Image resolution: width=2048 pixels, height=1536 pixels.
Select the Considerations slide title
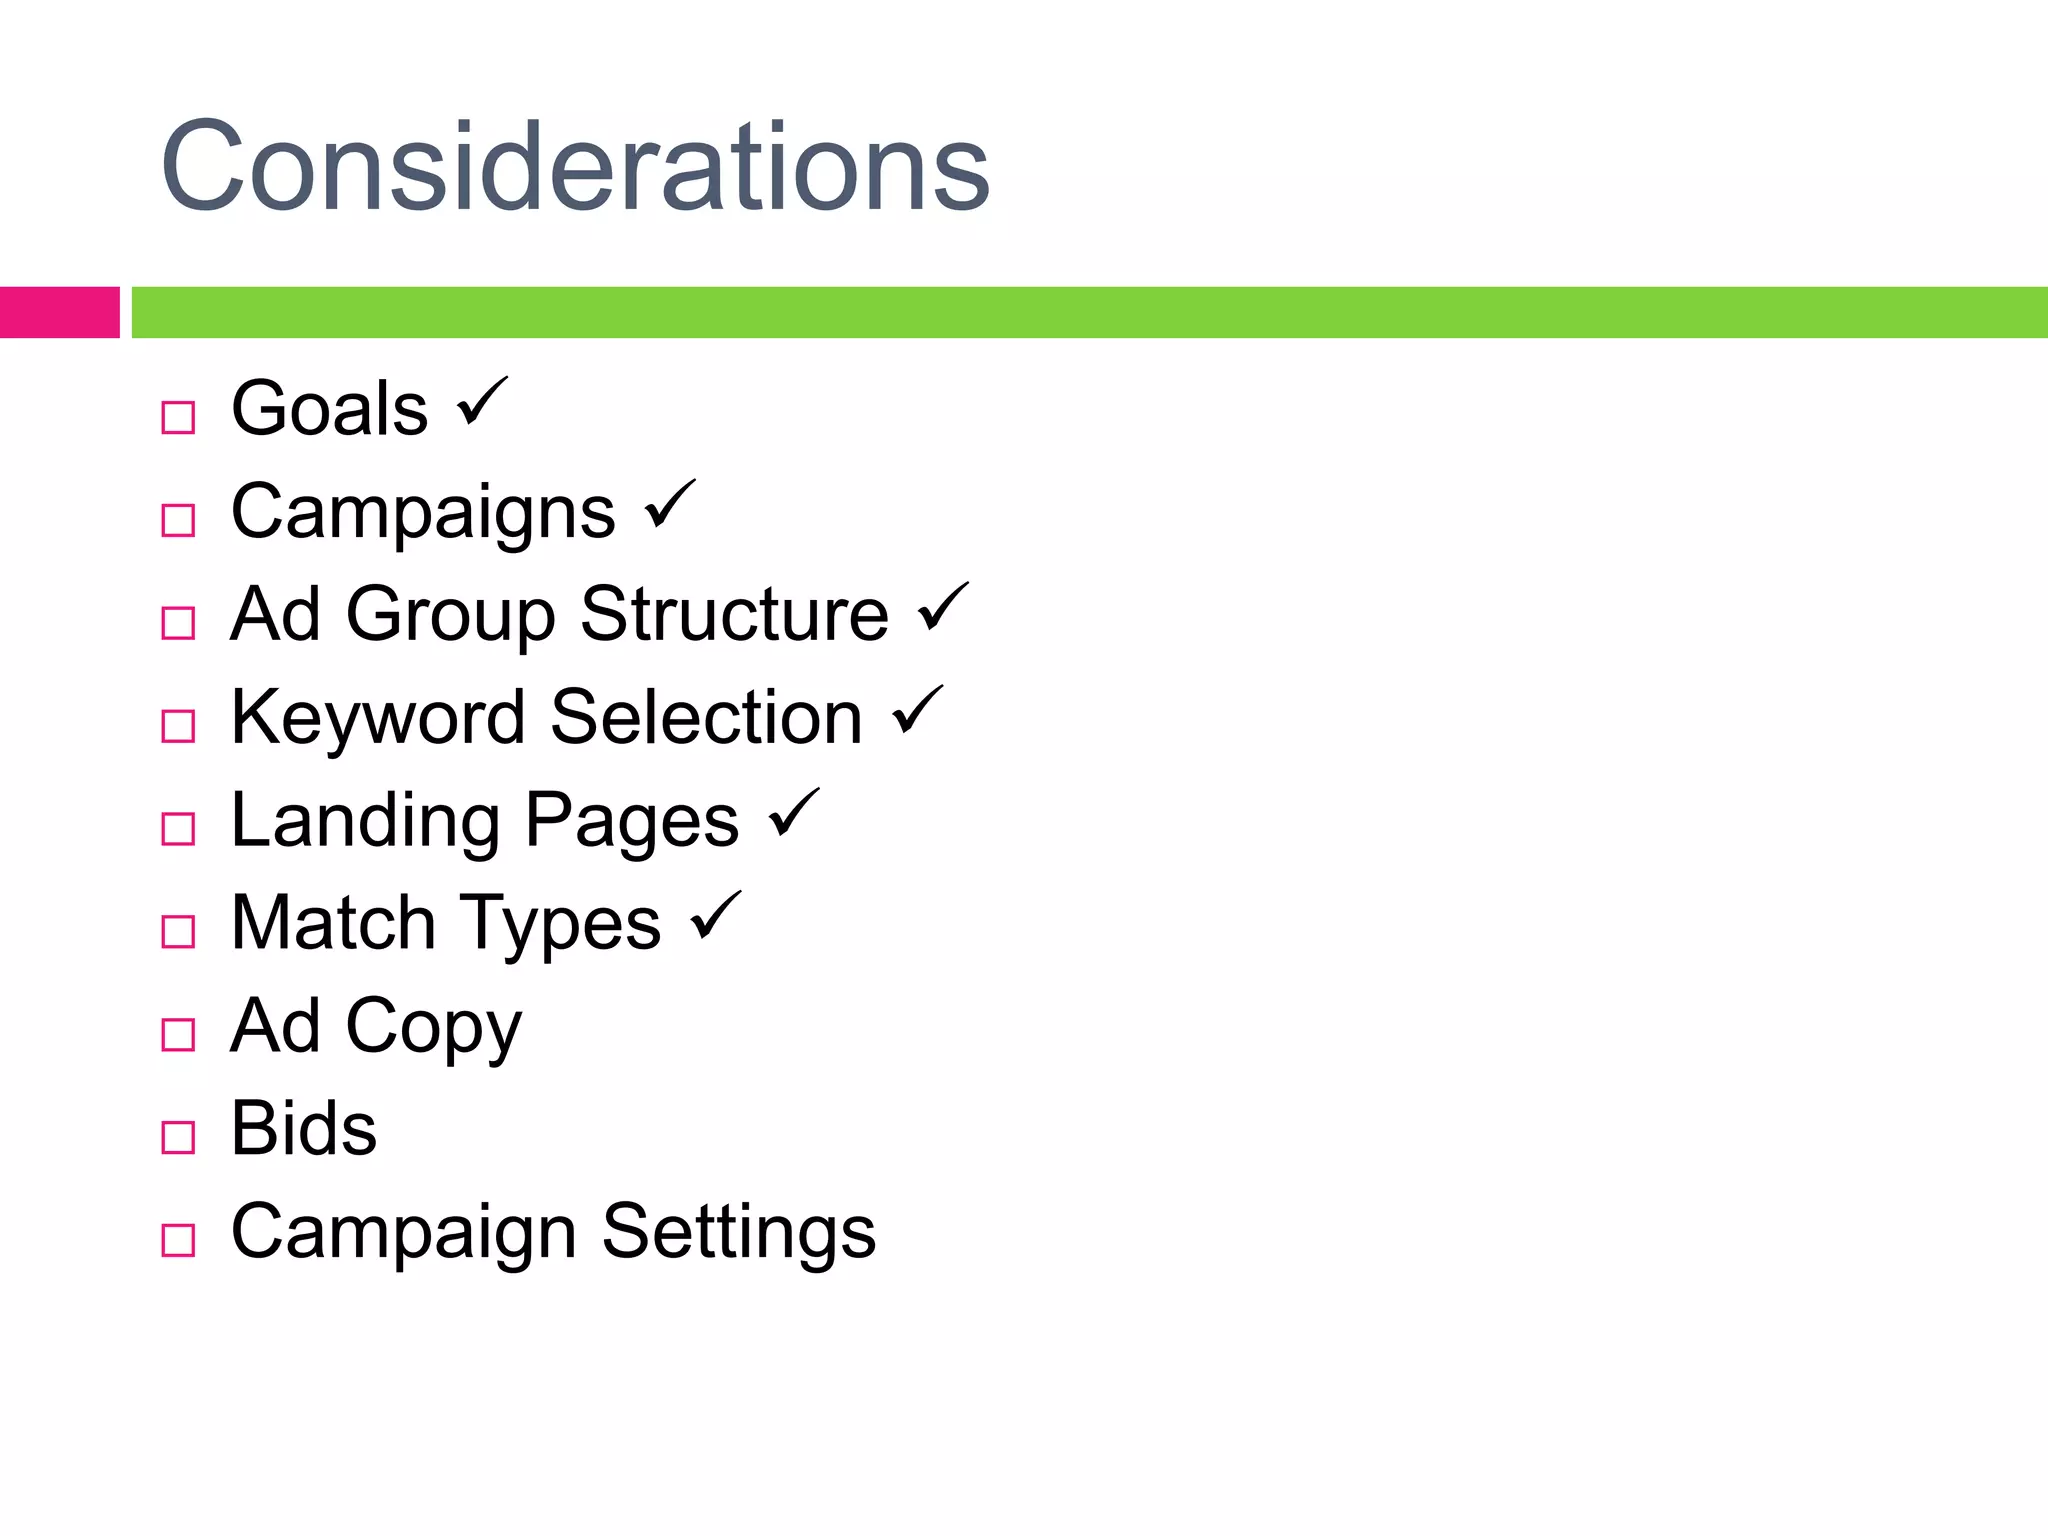pos(575,166)
